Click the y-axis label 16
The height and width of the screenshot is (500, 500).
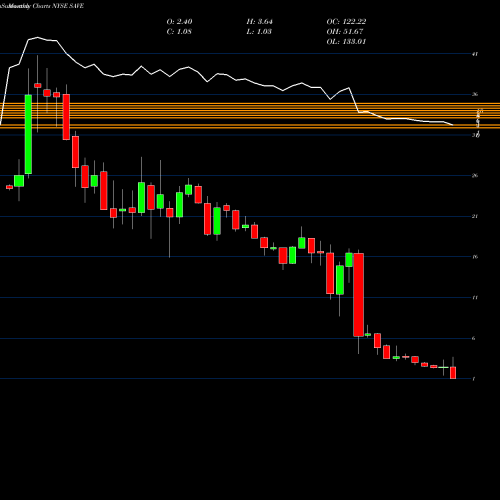[x=475, y=257]
